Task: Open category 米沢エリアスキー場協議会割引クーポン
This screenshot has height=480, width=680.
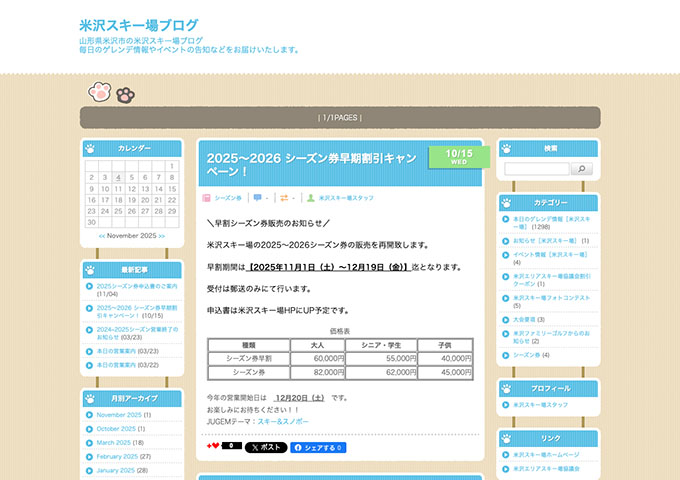Action: [552, 280]
